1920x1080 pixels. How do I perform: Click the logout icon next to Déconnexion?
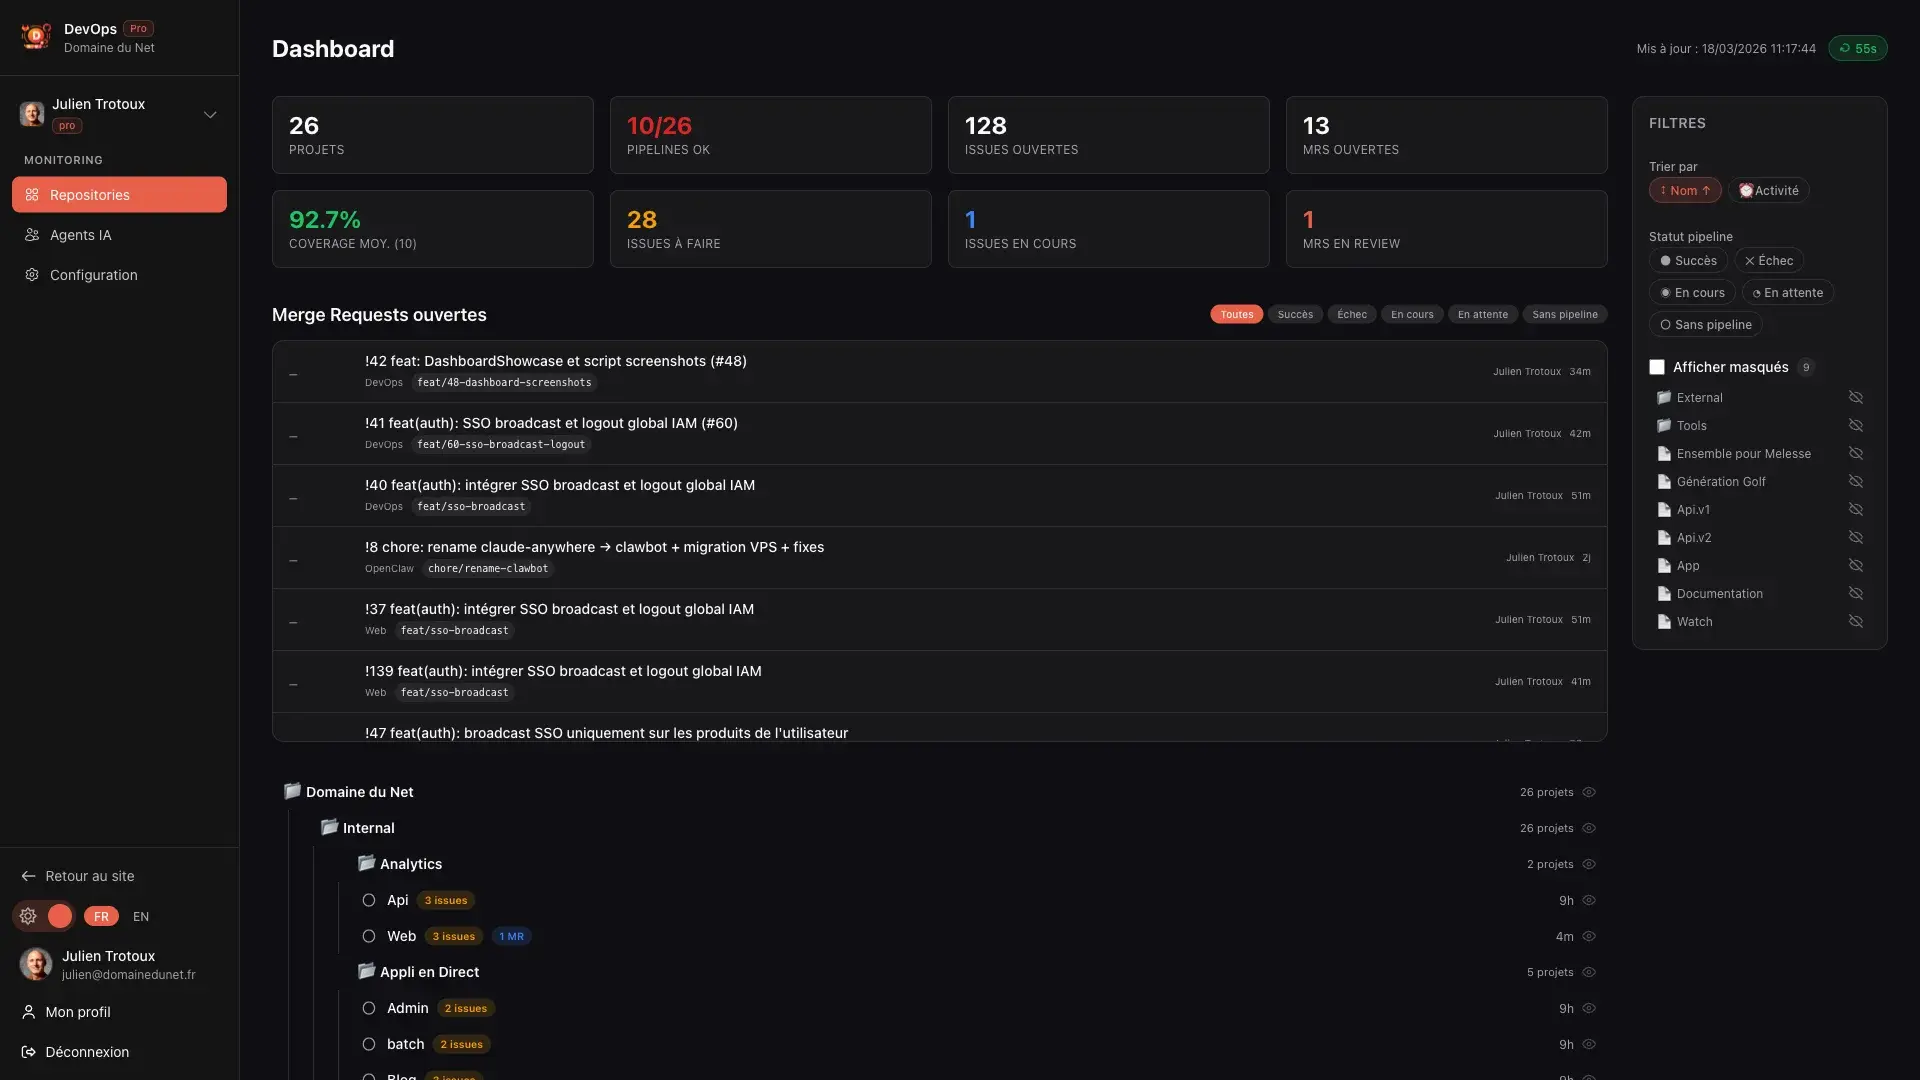point(28,1052)
